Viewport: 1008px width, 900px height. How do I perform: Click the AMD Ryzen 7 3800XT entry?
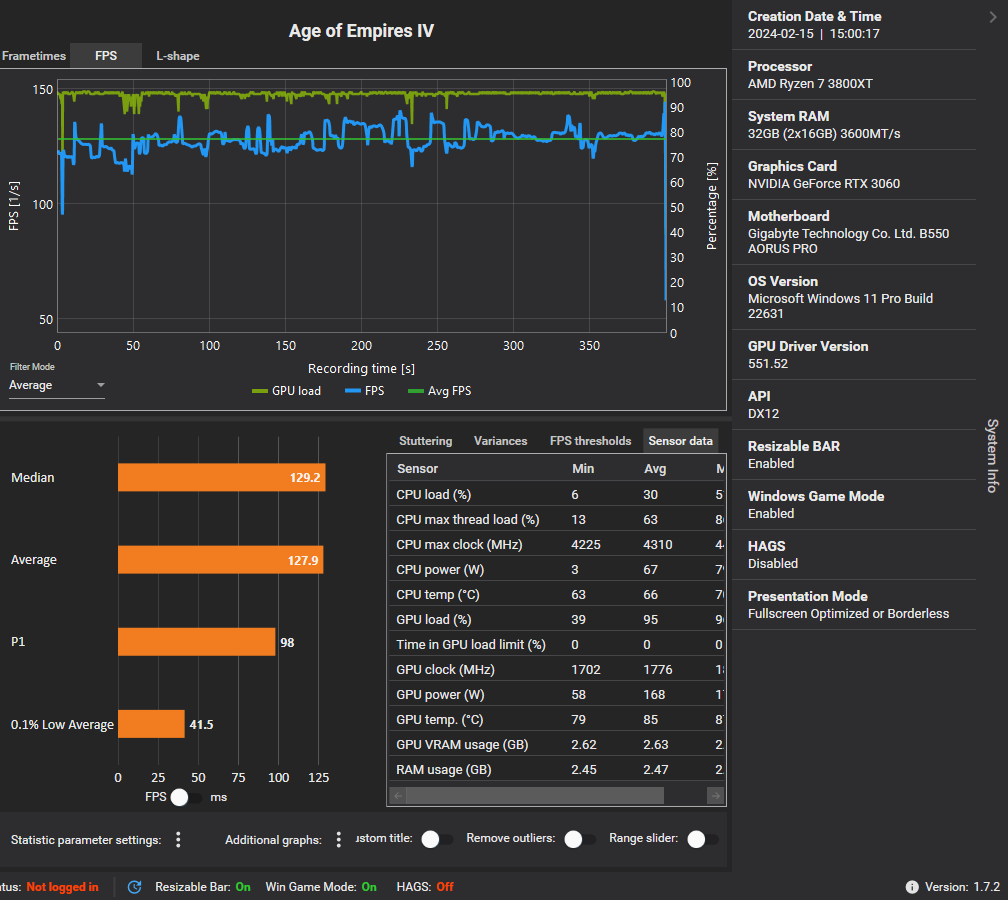810,84
